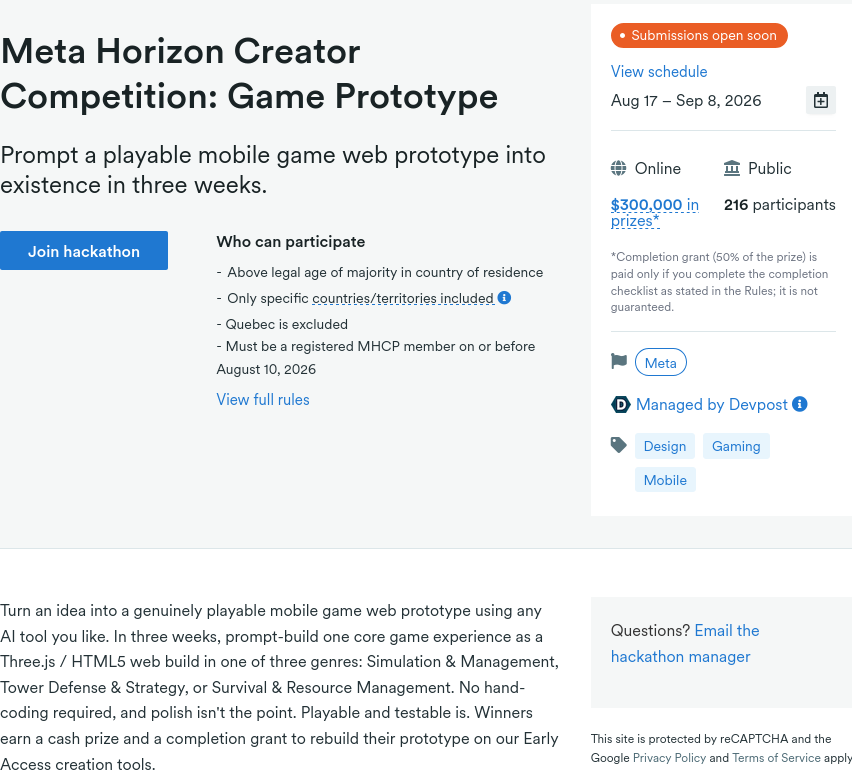Select the Meta organizer tag

point(661,362)
